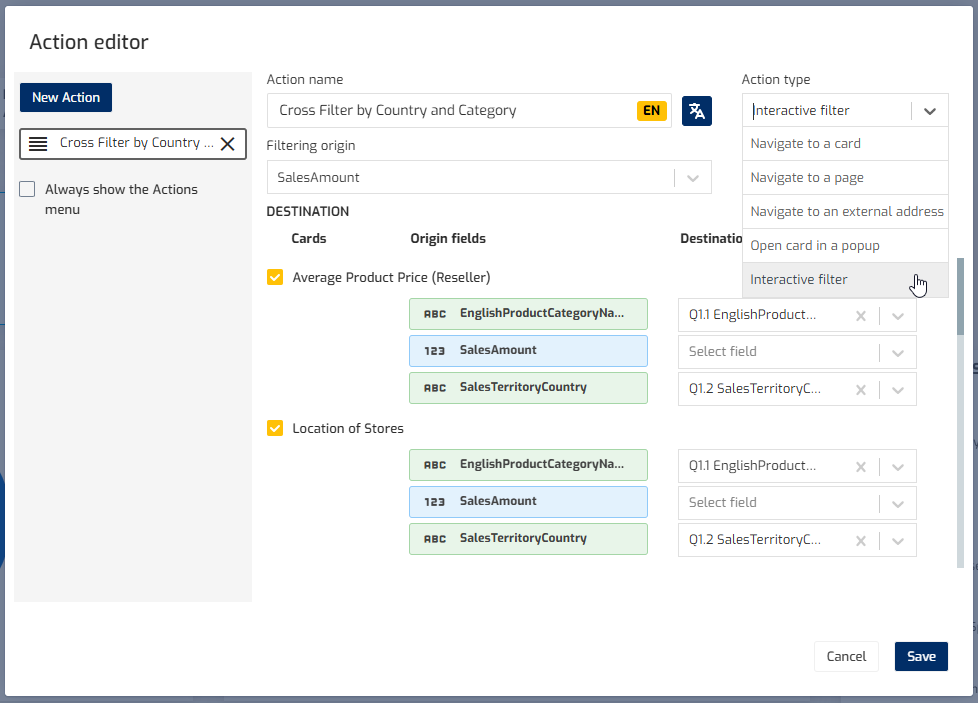Click the EN language badge on the name field
Screen dimensions: 978x703
(x=651, y=110)
